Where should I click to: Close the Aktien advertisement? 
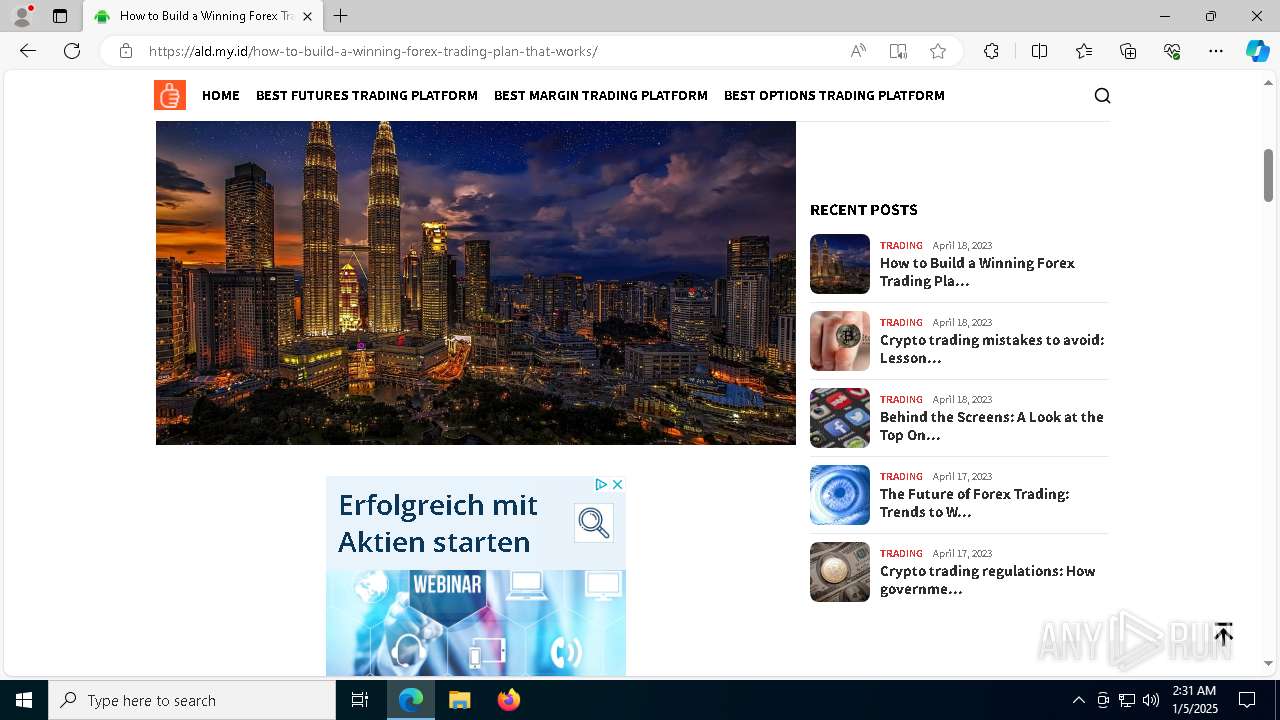point(617,484)
